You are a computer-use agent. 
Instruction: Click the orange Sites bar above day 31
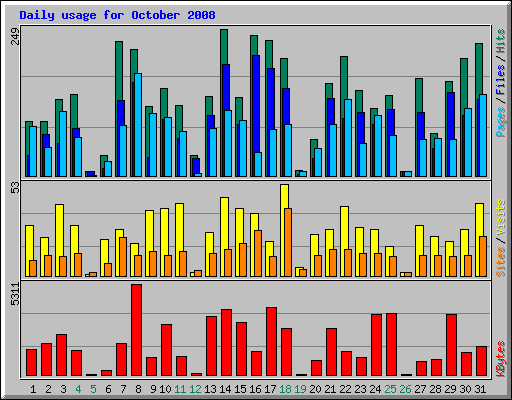click(483, 256)
